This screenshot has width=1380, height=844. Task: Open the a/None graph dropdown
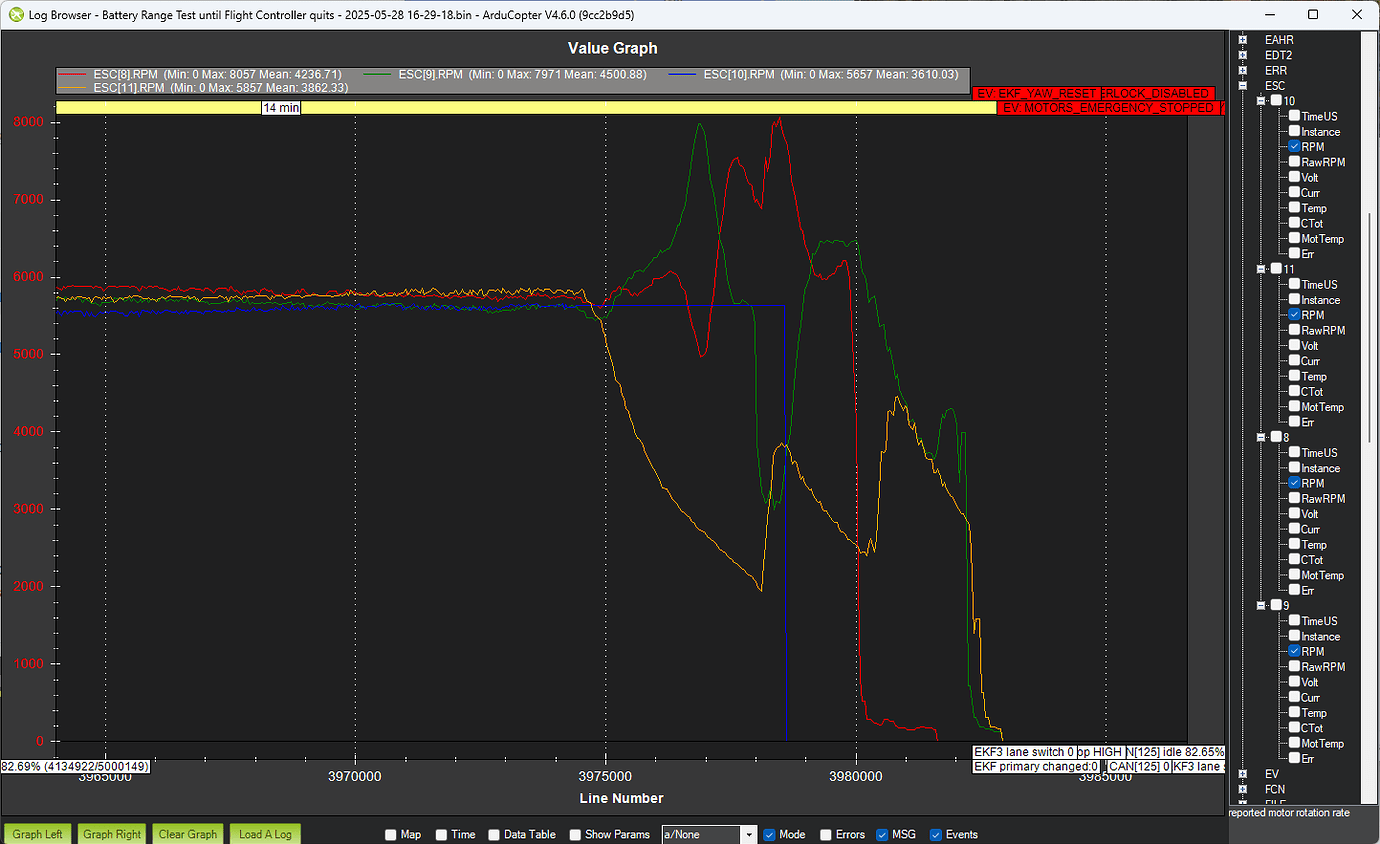(747, 834)
